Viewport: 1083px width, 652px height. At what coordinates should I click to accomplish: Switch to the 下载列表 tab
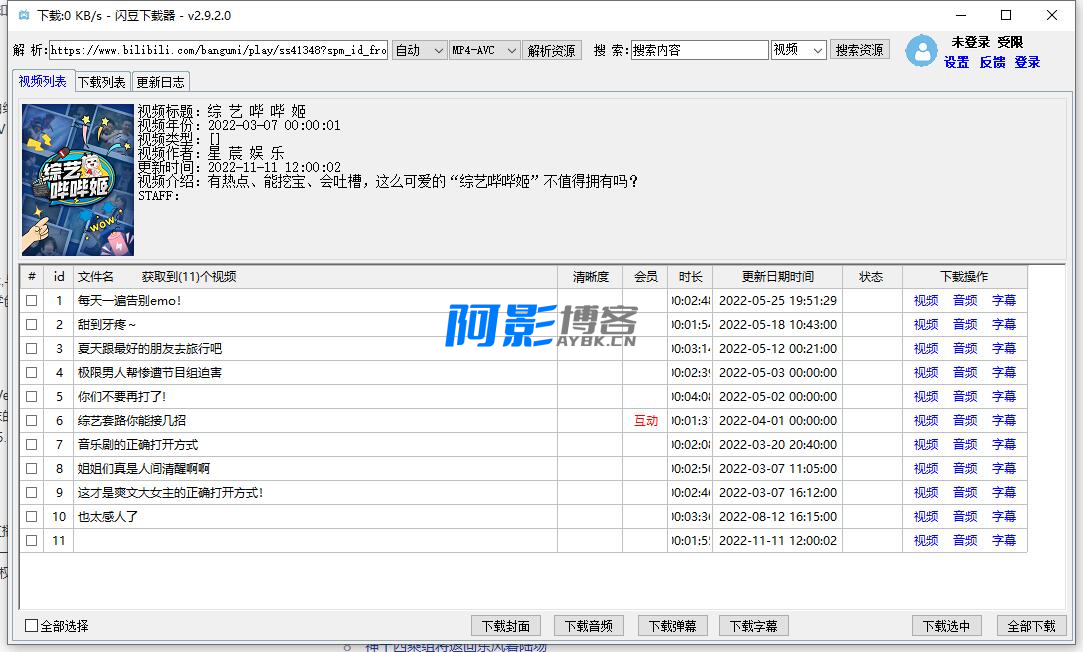pyautogui.click(x=102, y=82)
